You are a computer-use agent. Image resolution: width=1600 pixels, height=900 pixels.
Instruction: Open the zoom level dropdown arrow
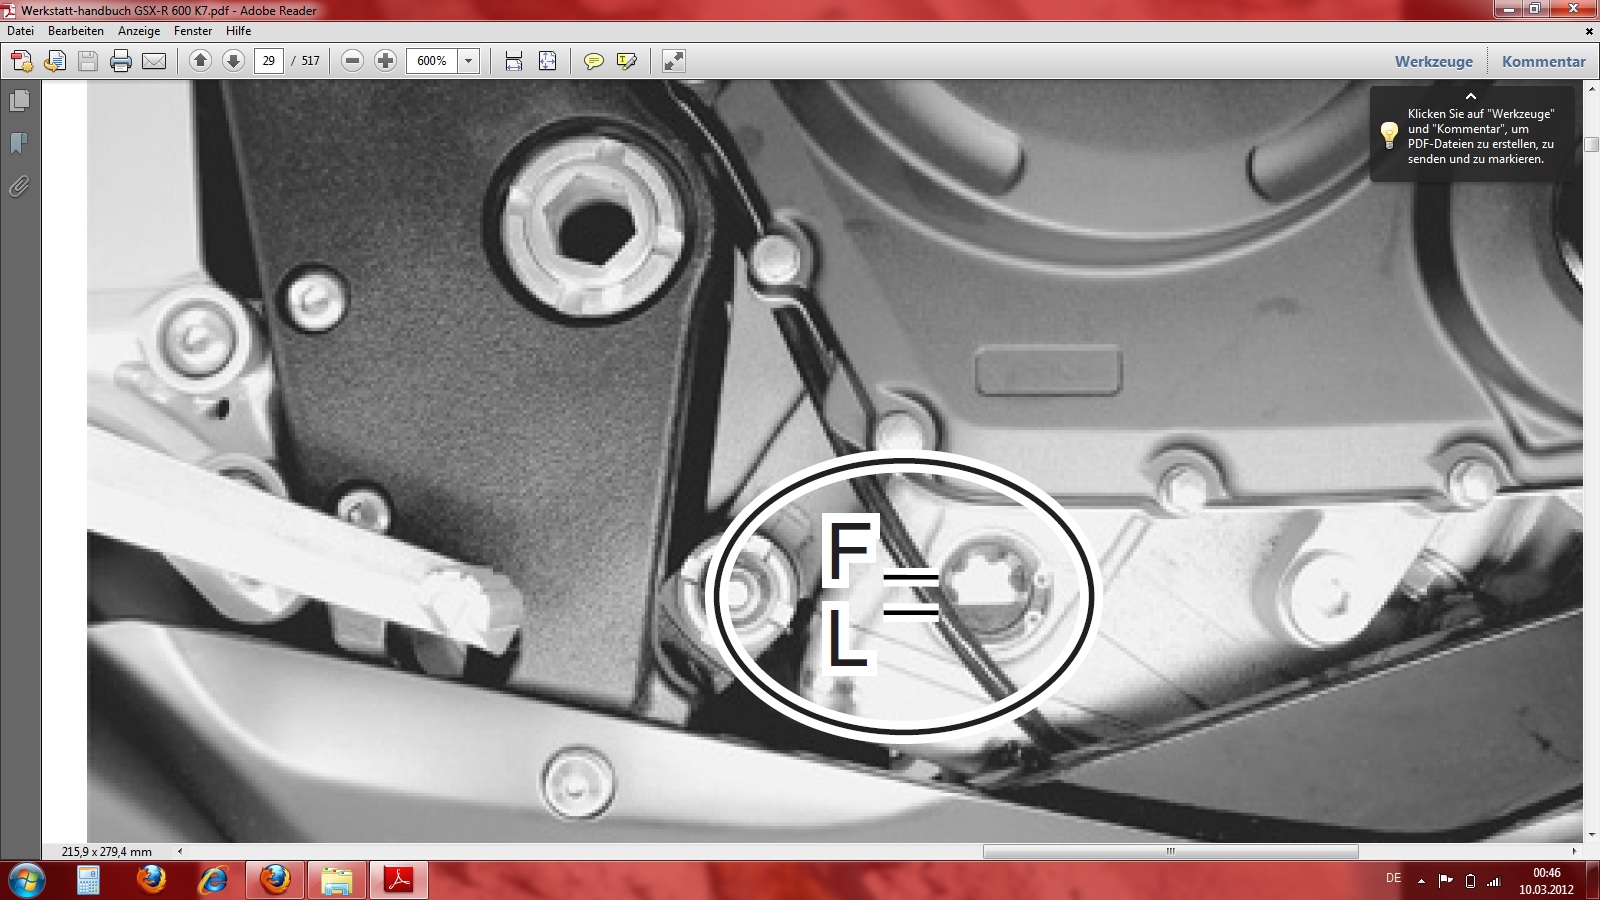tap(468, 61)
